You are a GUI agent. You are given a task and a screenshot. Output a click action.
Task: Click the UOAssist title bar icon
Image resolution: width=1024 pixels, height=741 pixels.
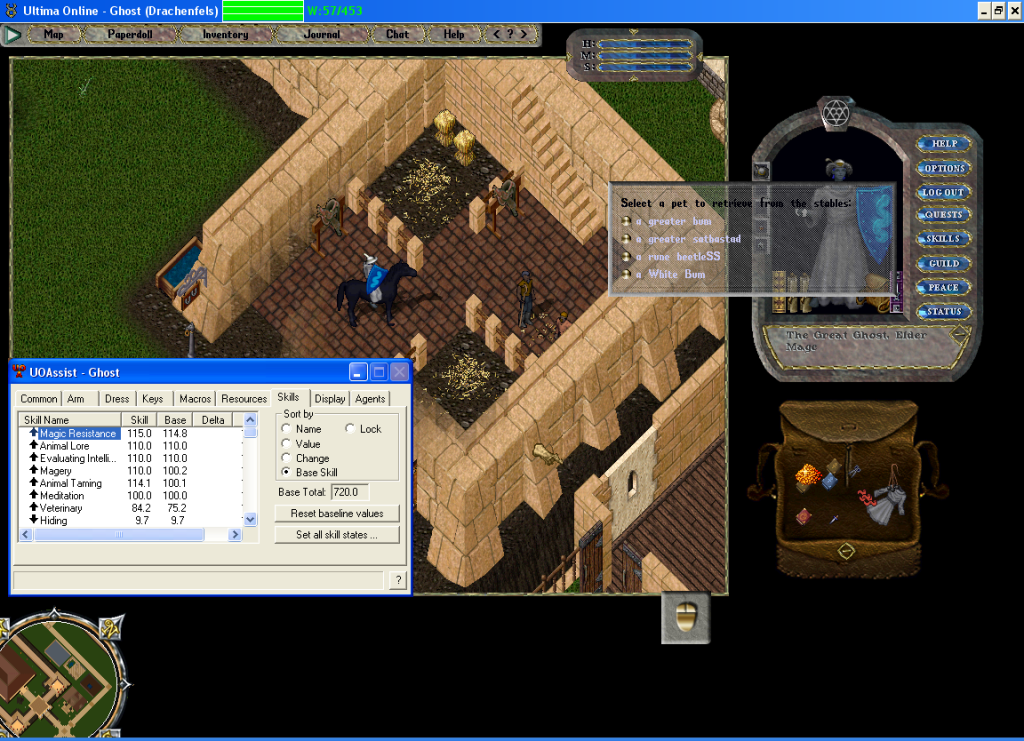[18, 372]
